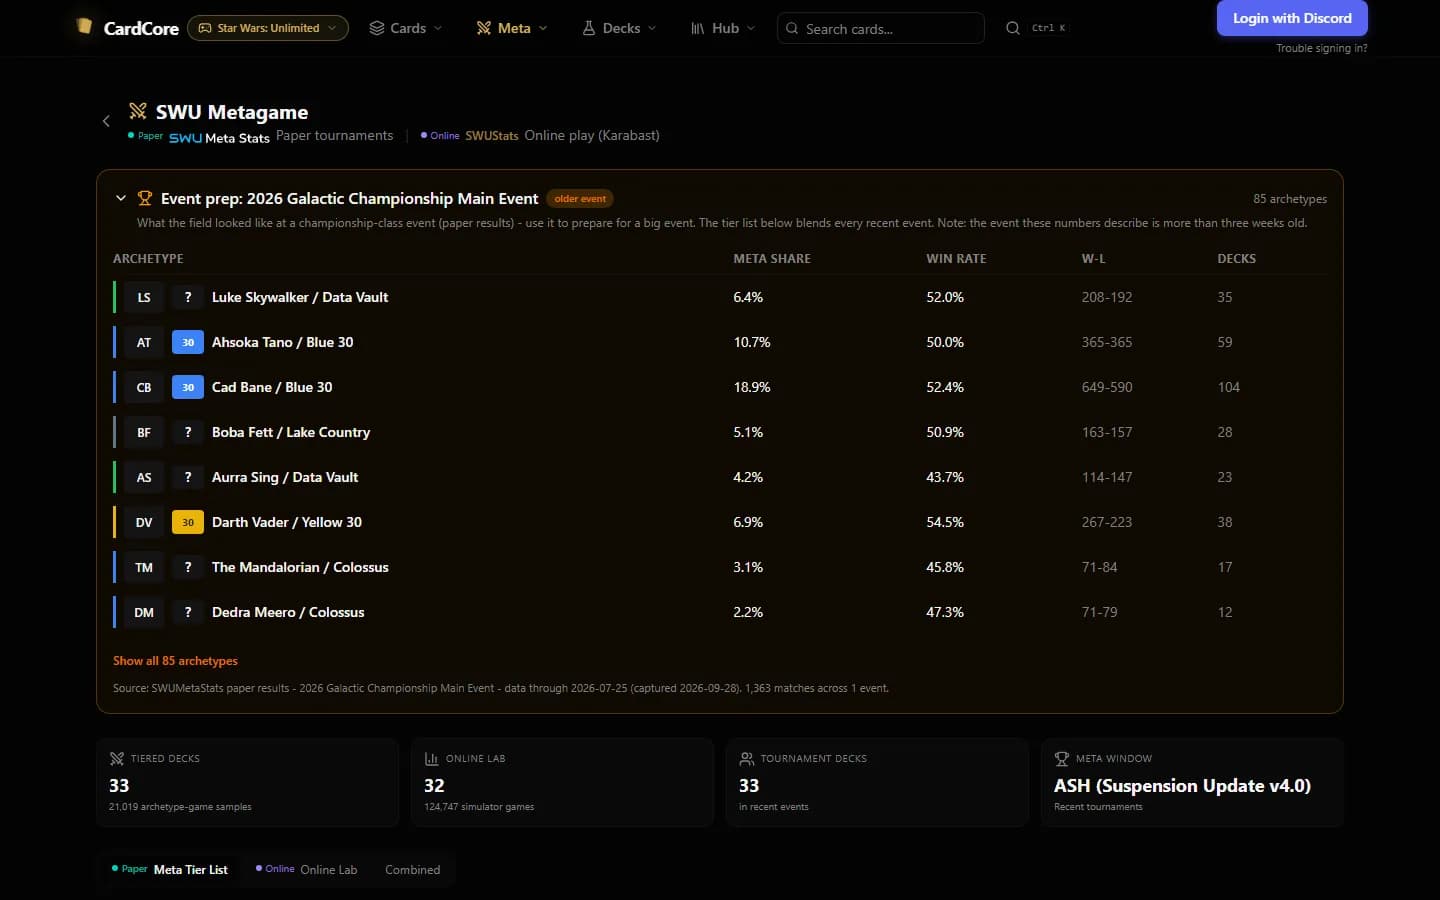
Task: Click the 54.5% win rate value
Action: 945,522
